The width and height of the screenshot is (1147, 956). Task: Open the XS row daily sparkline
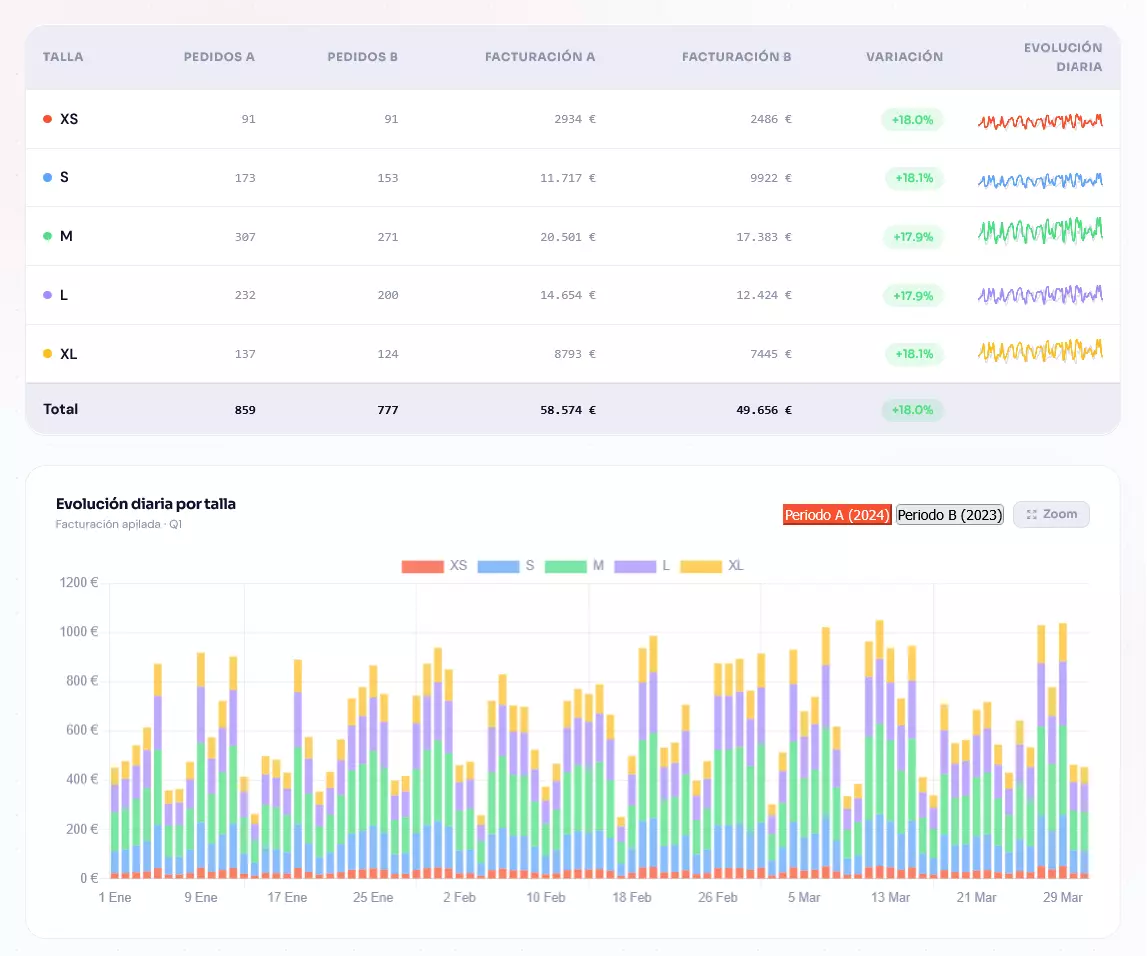click(x=1040, y=120)
